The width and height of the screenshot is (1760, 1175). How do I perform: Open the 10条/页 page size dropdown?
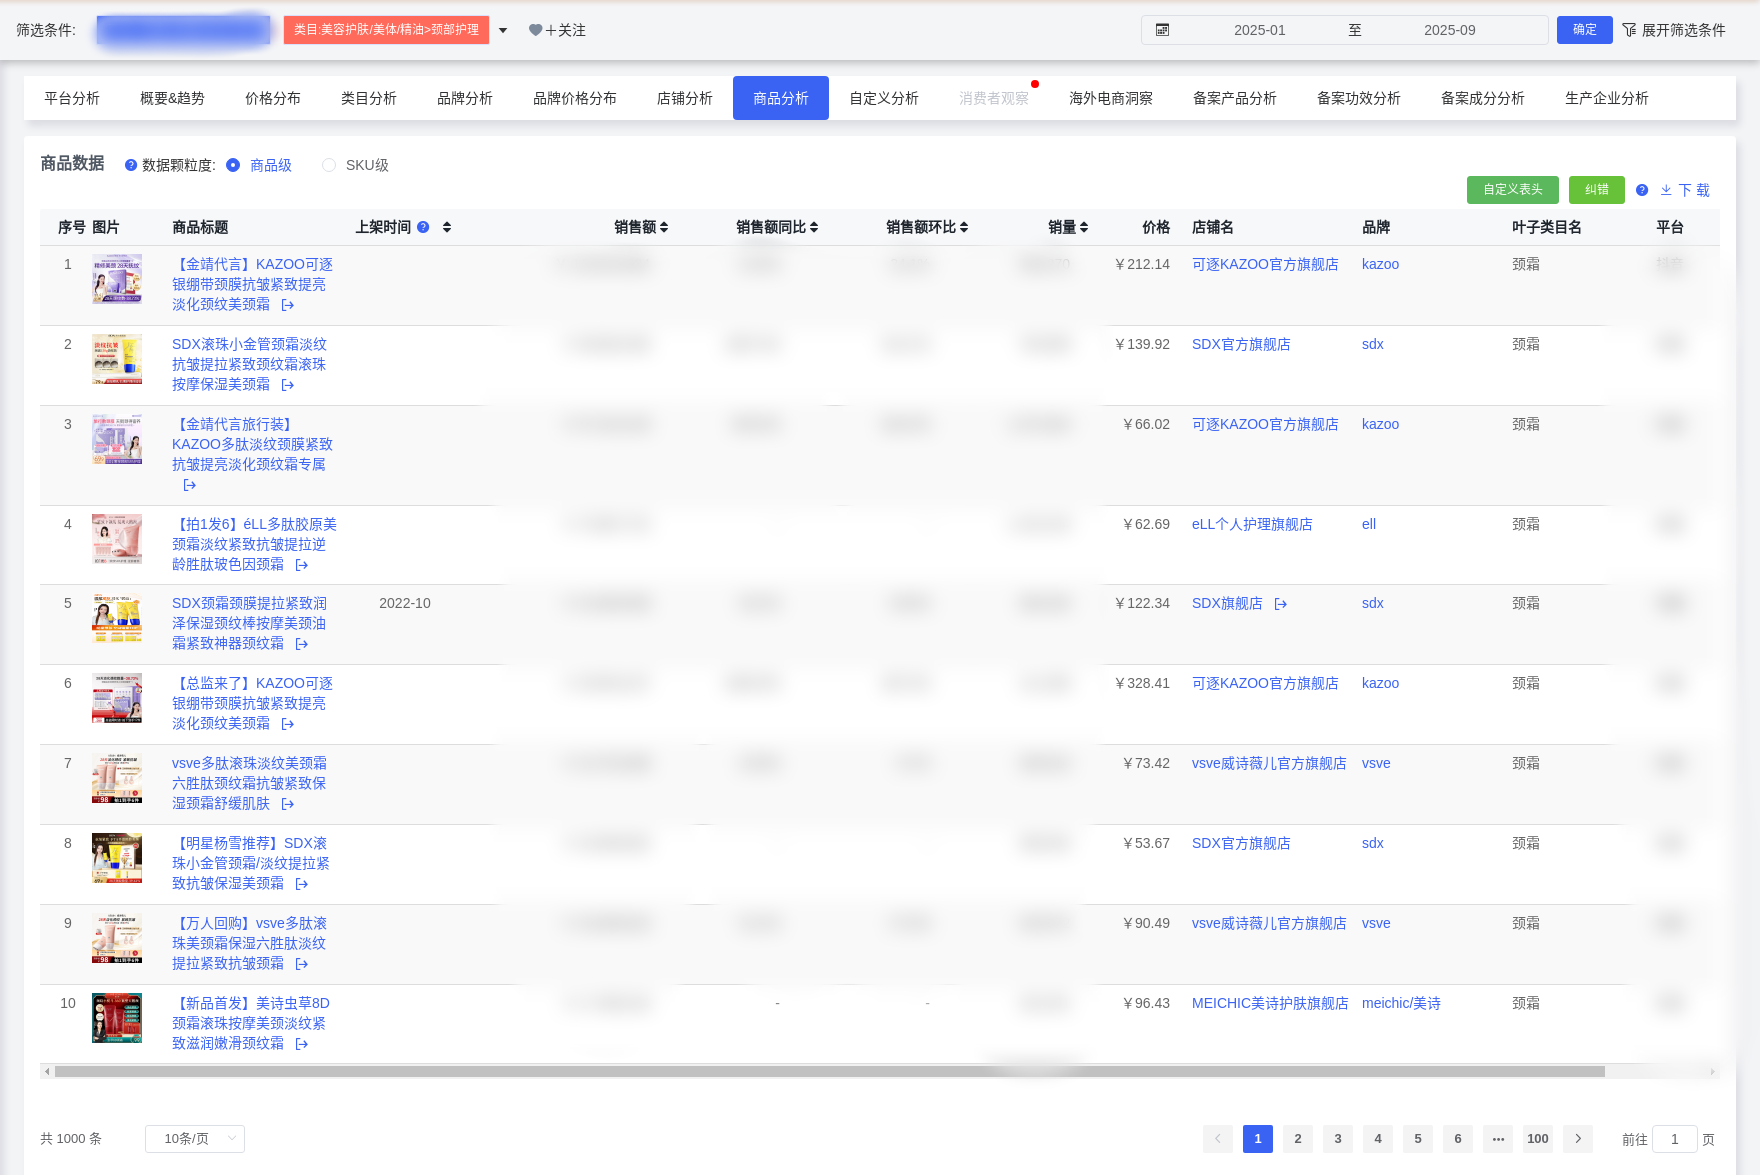point(194,1138)
